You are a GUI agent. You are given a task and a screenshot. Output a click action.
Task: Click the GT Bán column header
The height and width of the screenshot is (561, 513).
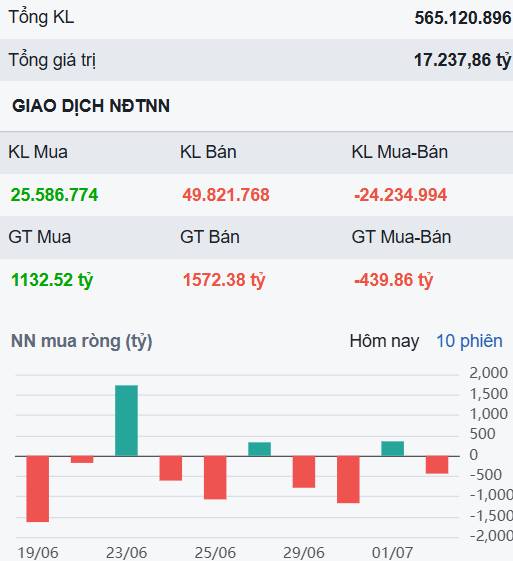(x=210, y=237)
